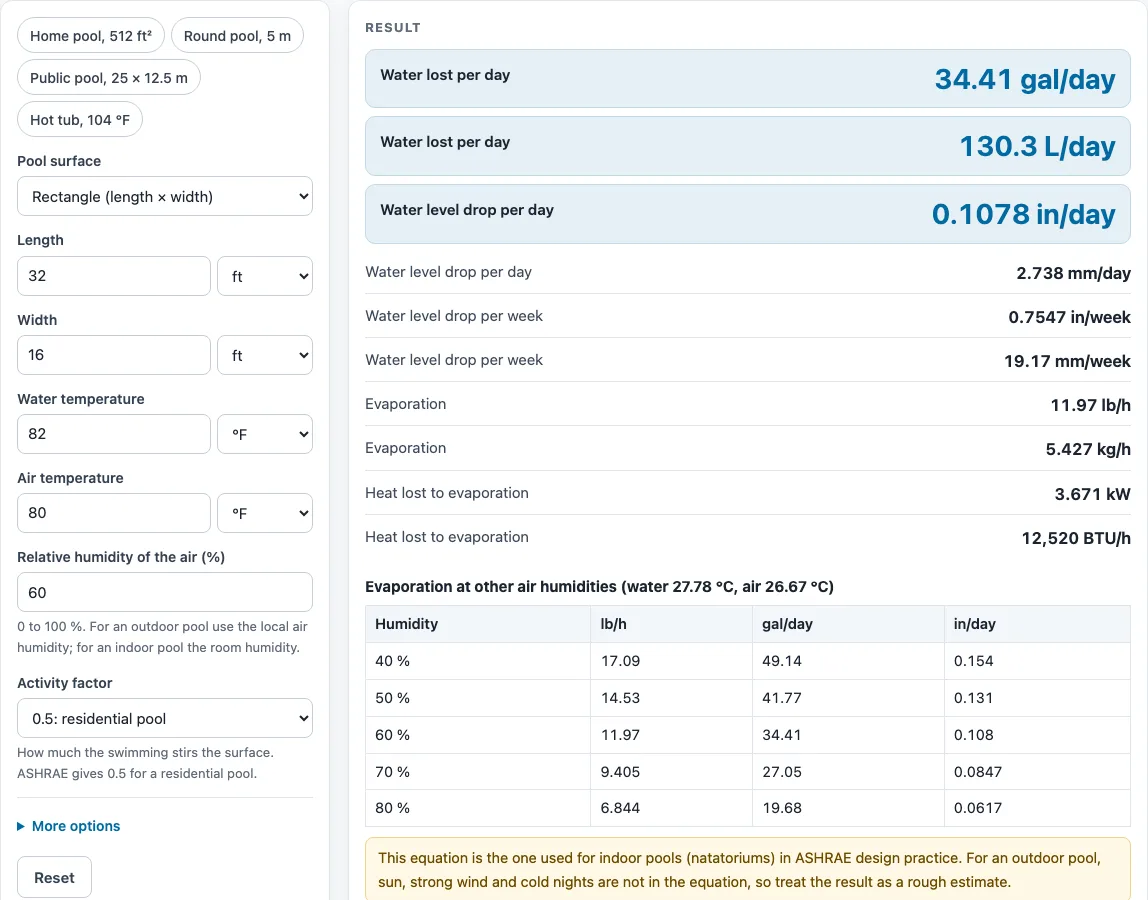Expand the More options section
This screenshot has width=1148, height=900.
tap(69, 826)
